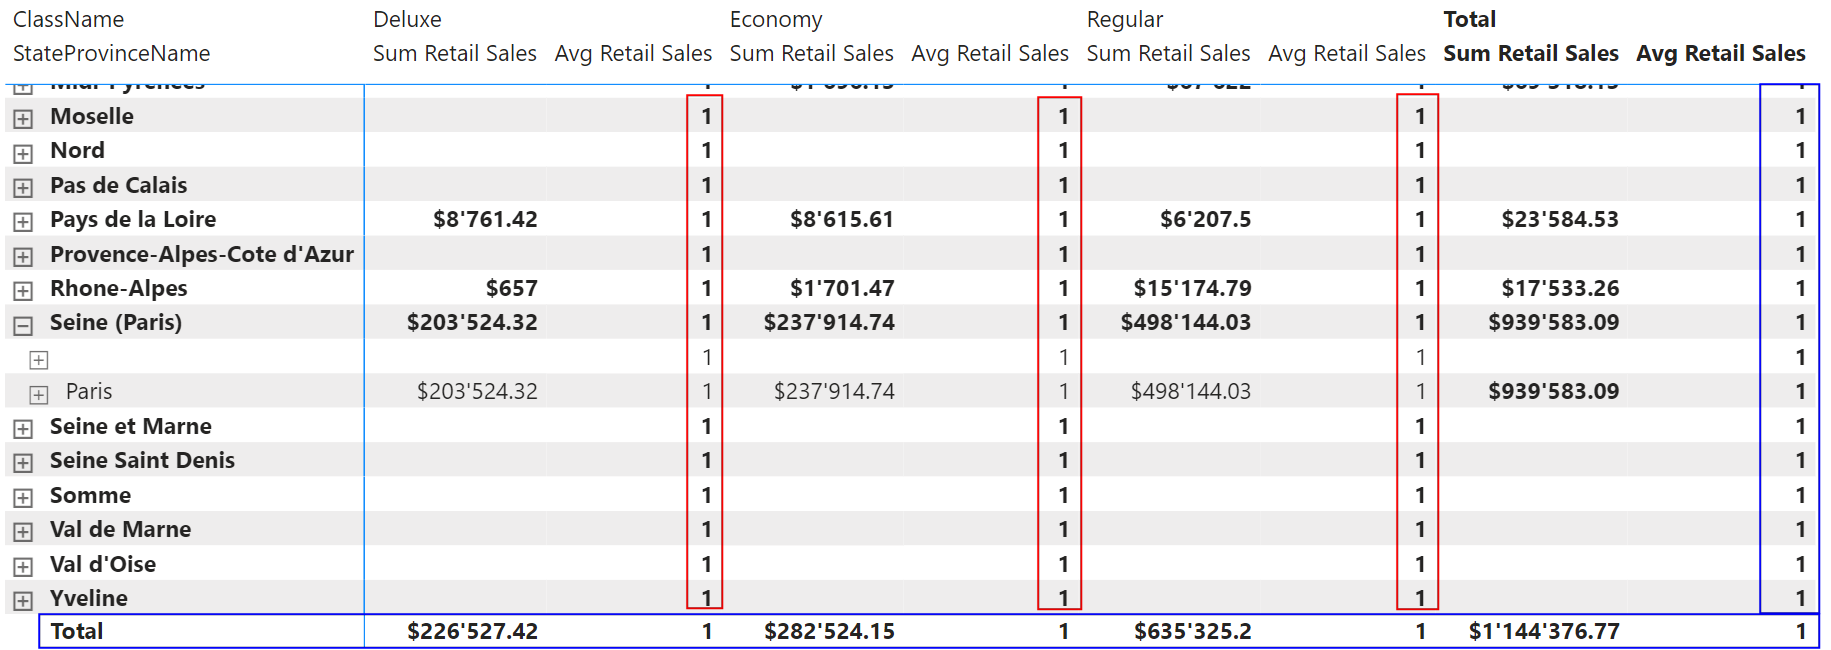Expand the Provence-Alpes-Cote d'Azur row
The width and height of the screenshot is (1831, 650).
tap(23, 257)
